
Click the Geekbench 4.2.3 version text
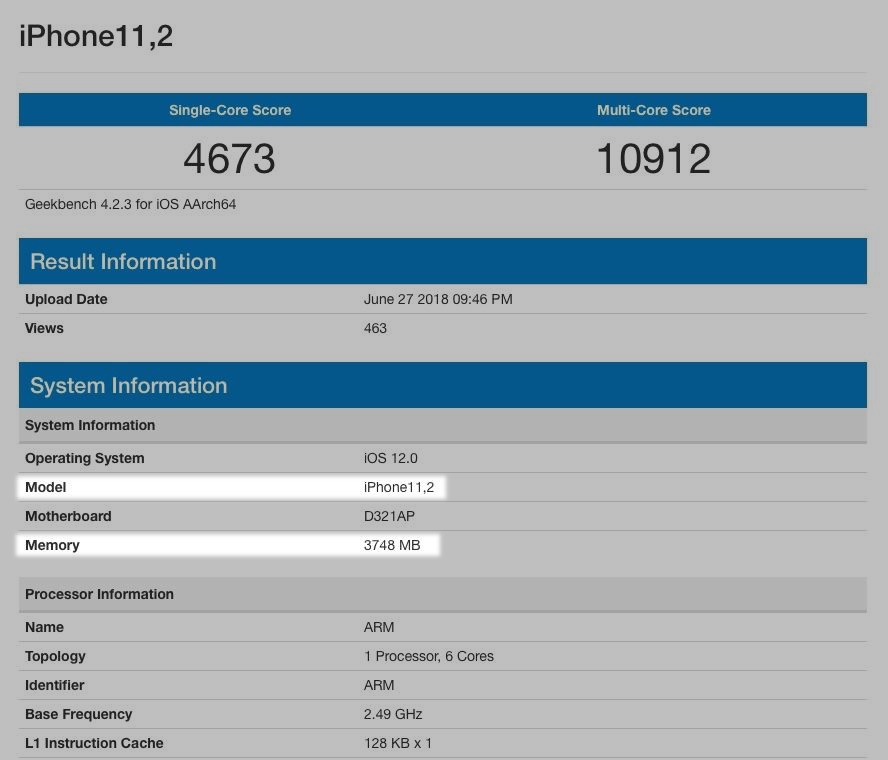click(130, 204)
